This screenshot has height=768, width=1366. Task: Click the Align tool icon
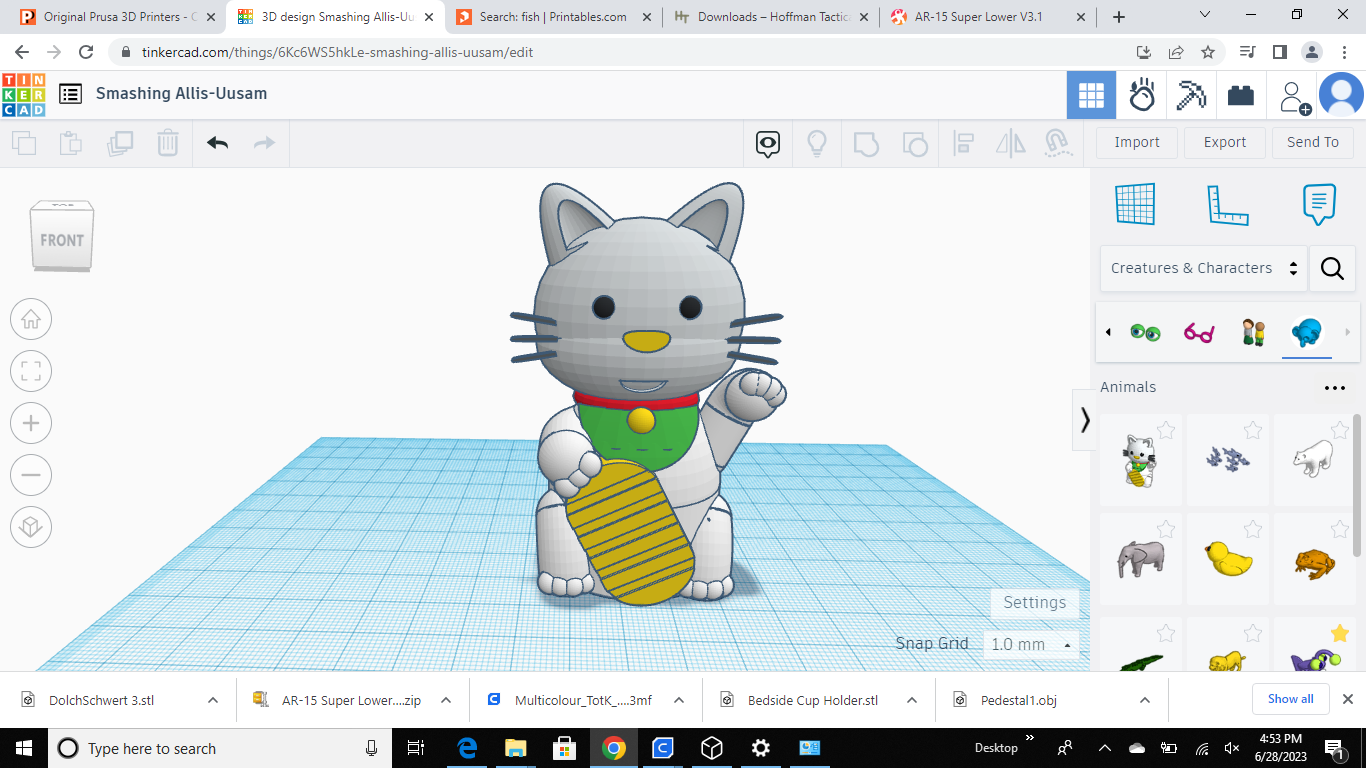[963, 144]
